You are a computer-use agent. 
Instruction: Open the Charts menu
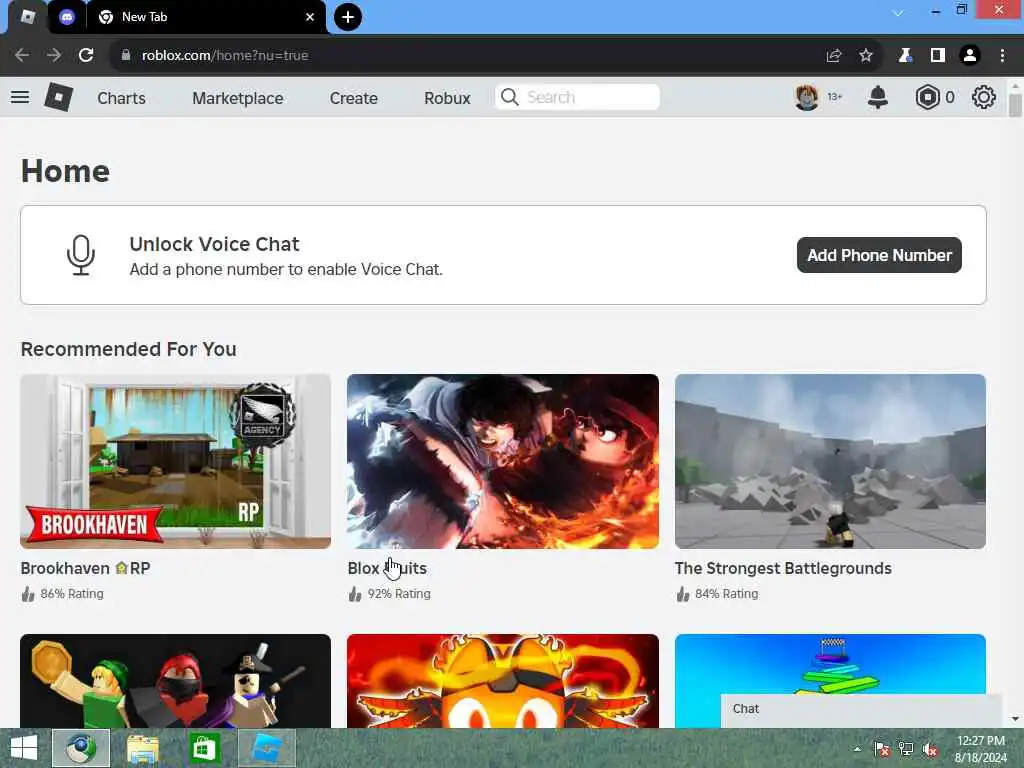121,98
